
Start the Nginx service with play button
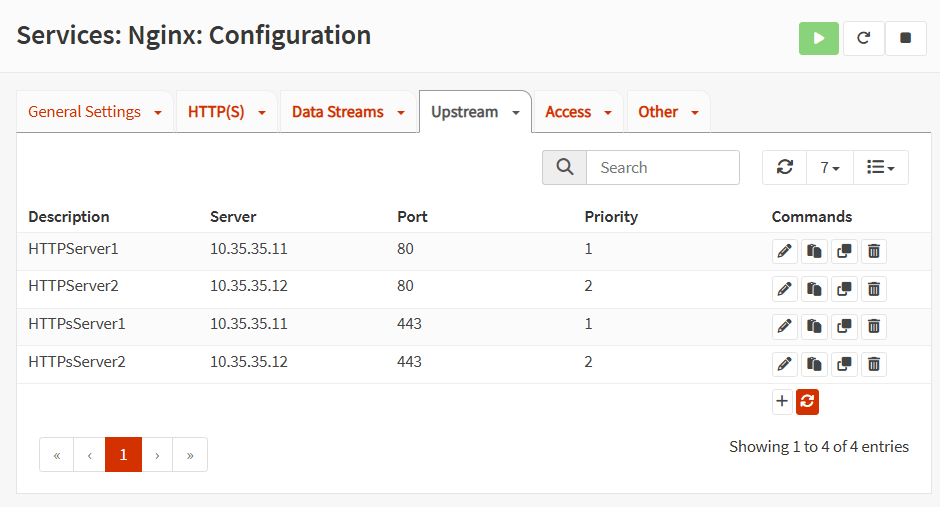818,38
